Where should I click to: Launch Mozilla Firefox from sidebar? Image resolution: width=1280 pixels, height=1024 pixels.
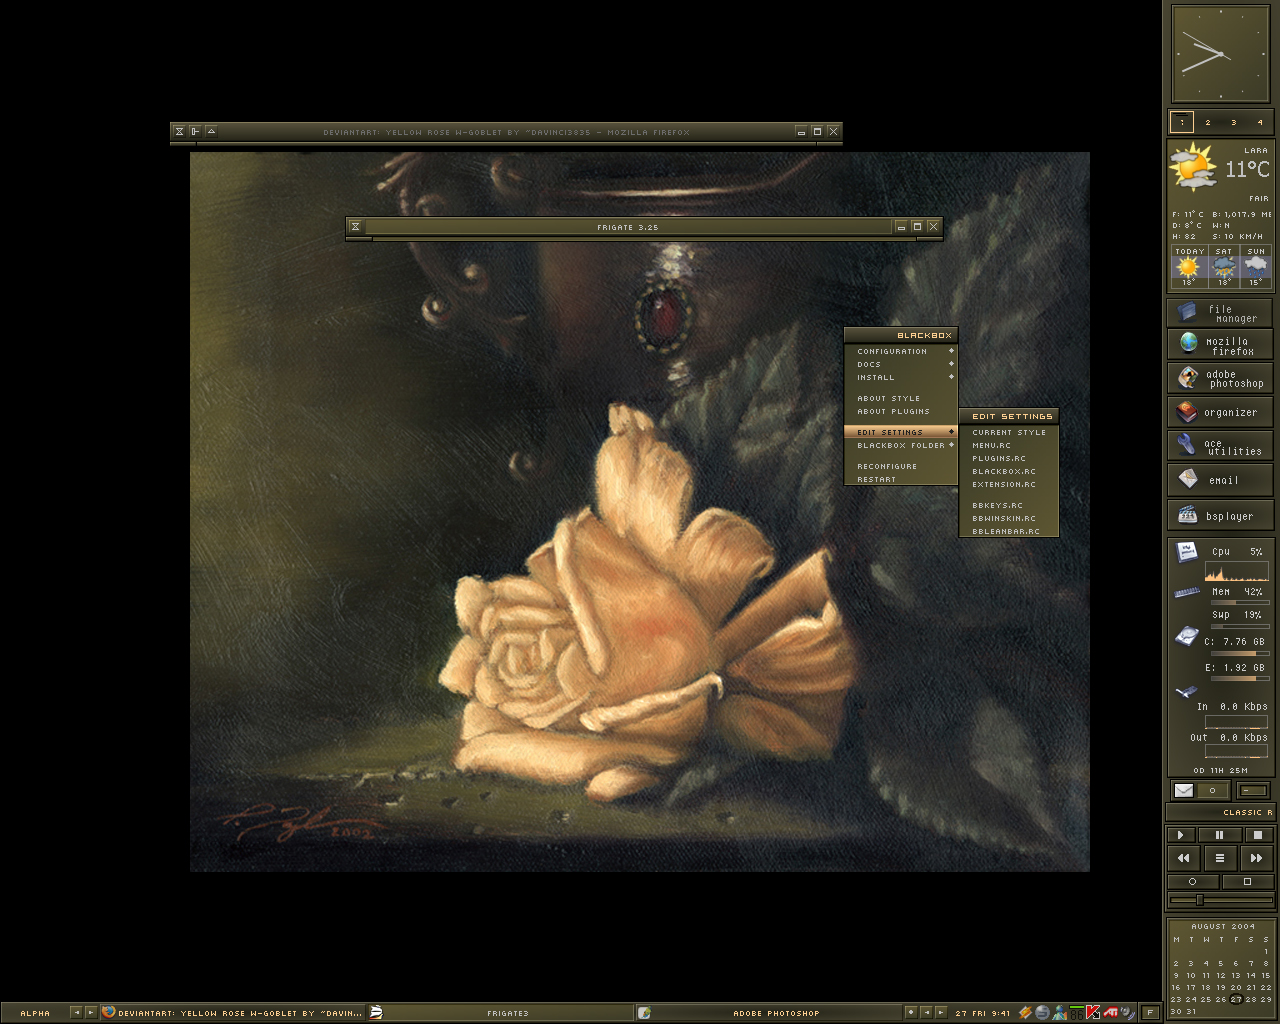(1220, 345)
